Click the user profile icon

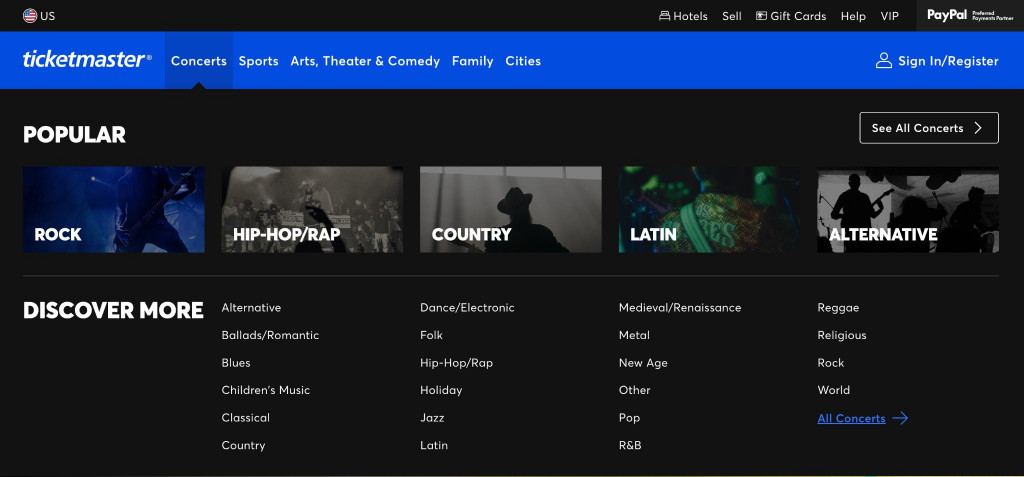tap(884, 61)
